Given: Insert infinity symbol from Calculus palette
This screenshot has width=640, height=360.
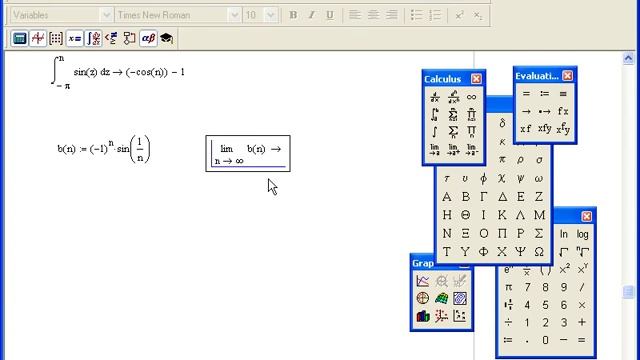Looking at the screenshot, I should (x=471, y=97).
